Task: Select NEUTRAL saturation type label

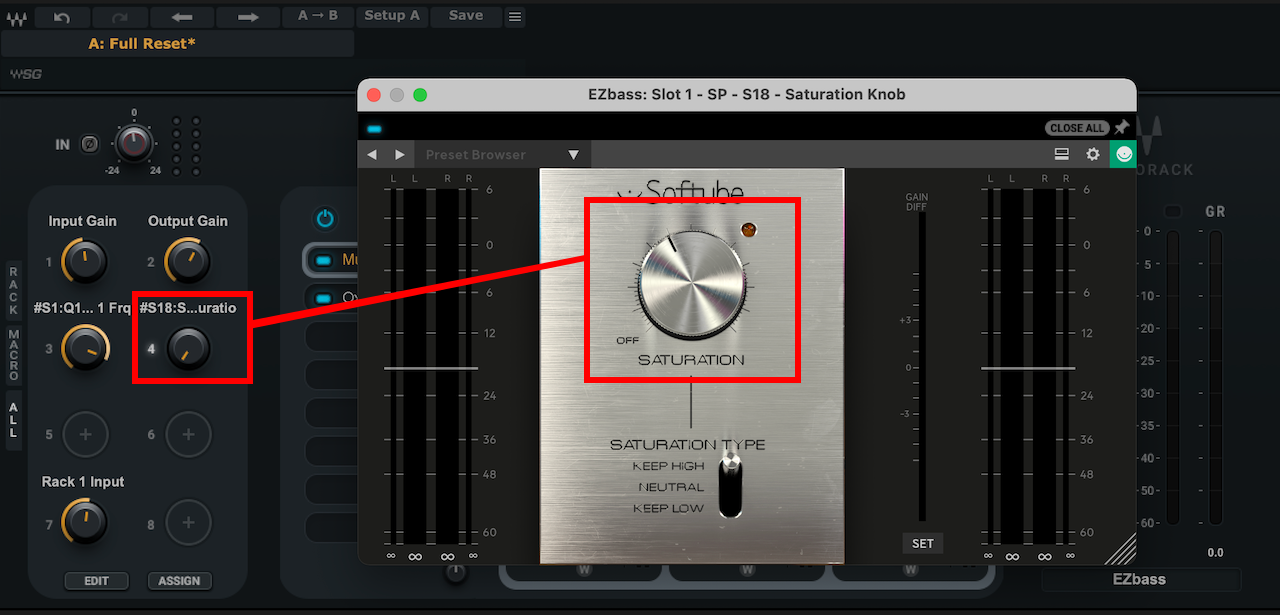Action: click(x=671, y=487)
